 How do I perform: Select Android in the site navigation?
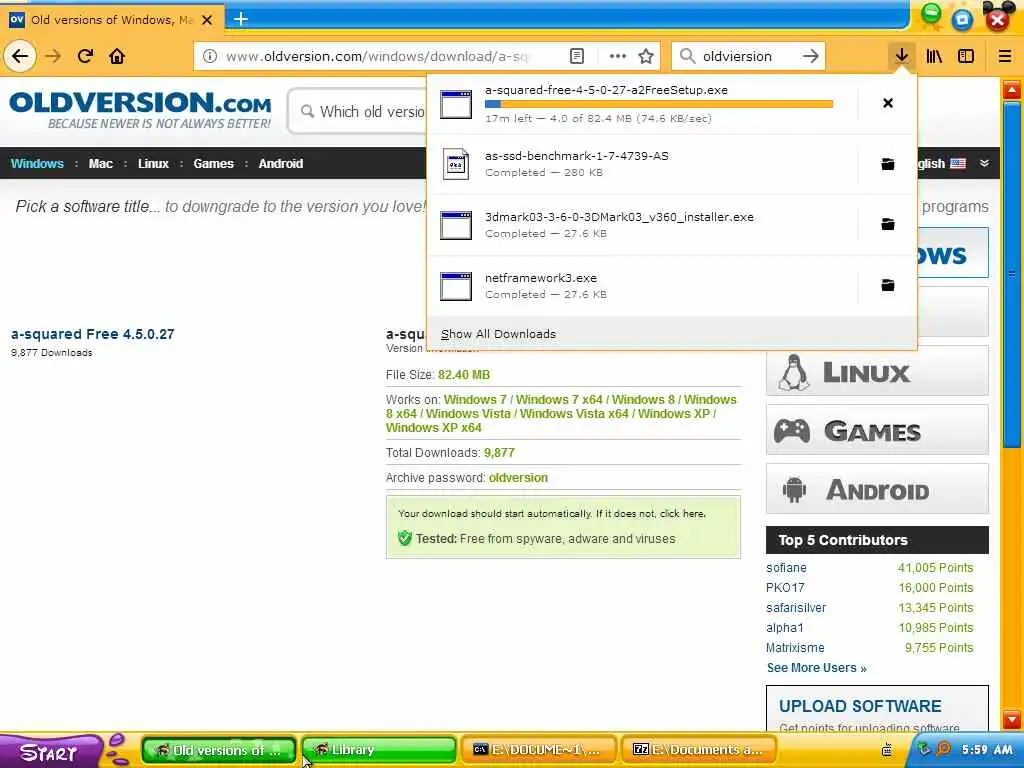click(281, 163)
